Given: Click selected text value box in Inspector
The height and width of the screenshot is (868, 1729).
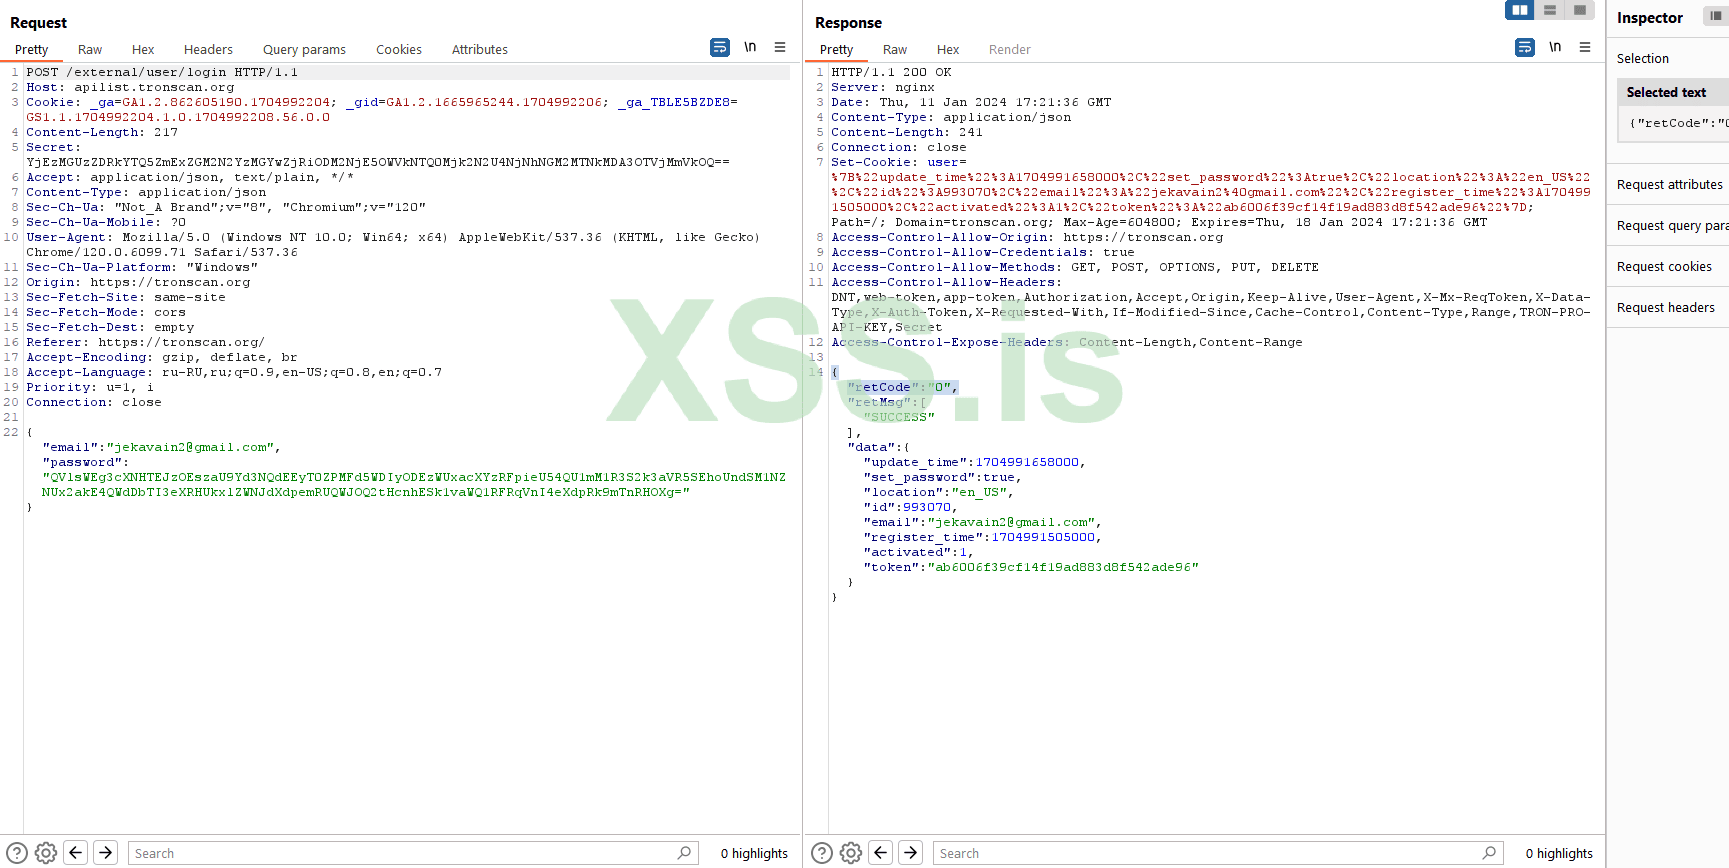Looking at the screenshot, I should (x=1673, y=123).
